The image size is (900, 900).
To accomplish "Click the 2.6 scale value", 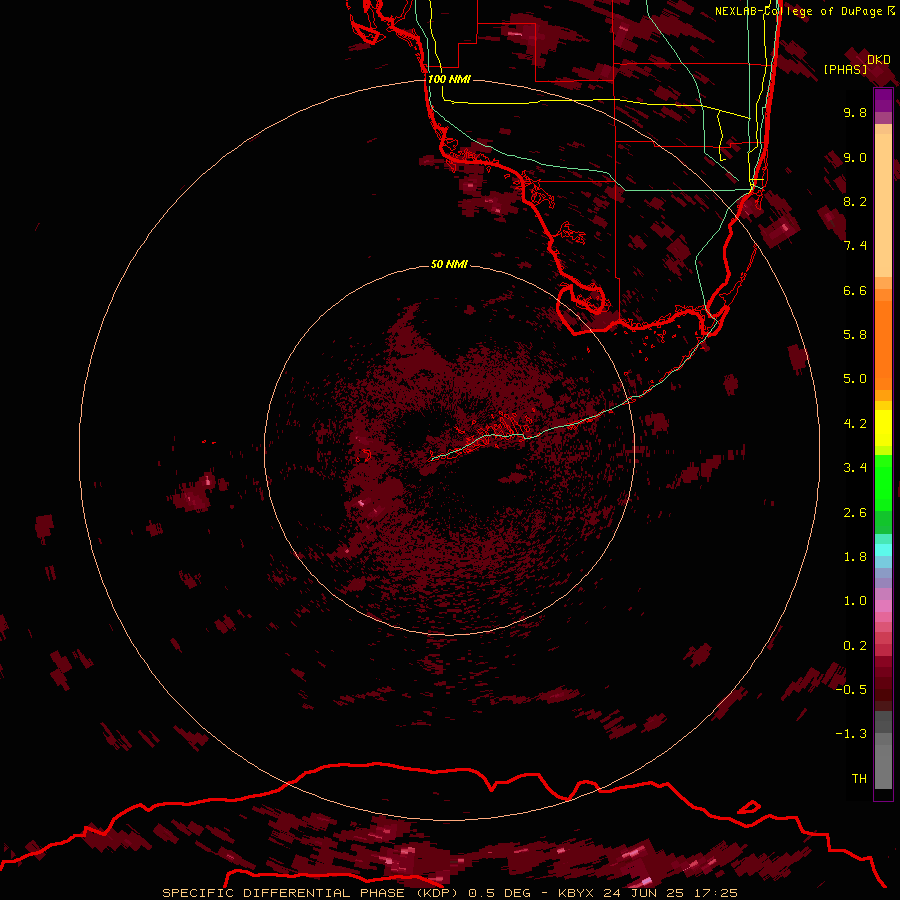I will point(855,513).
